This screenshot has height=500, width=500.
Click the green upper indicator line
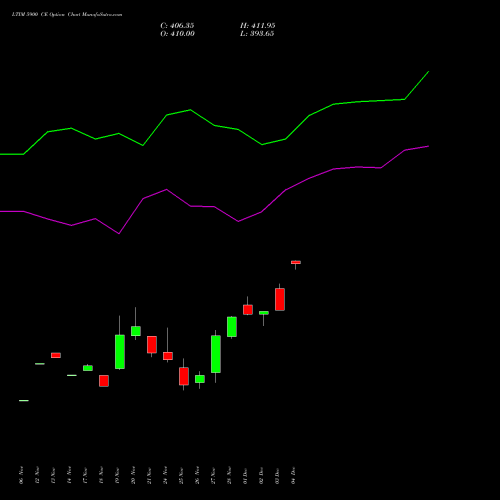pyautogui.click(x=214, y=125)
